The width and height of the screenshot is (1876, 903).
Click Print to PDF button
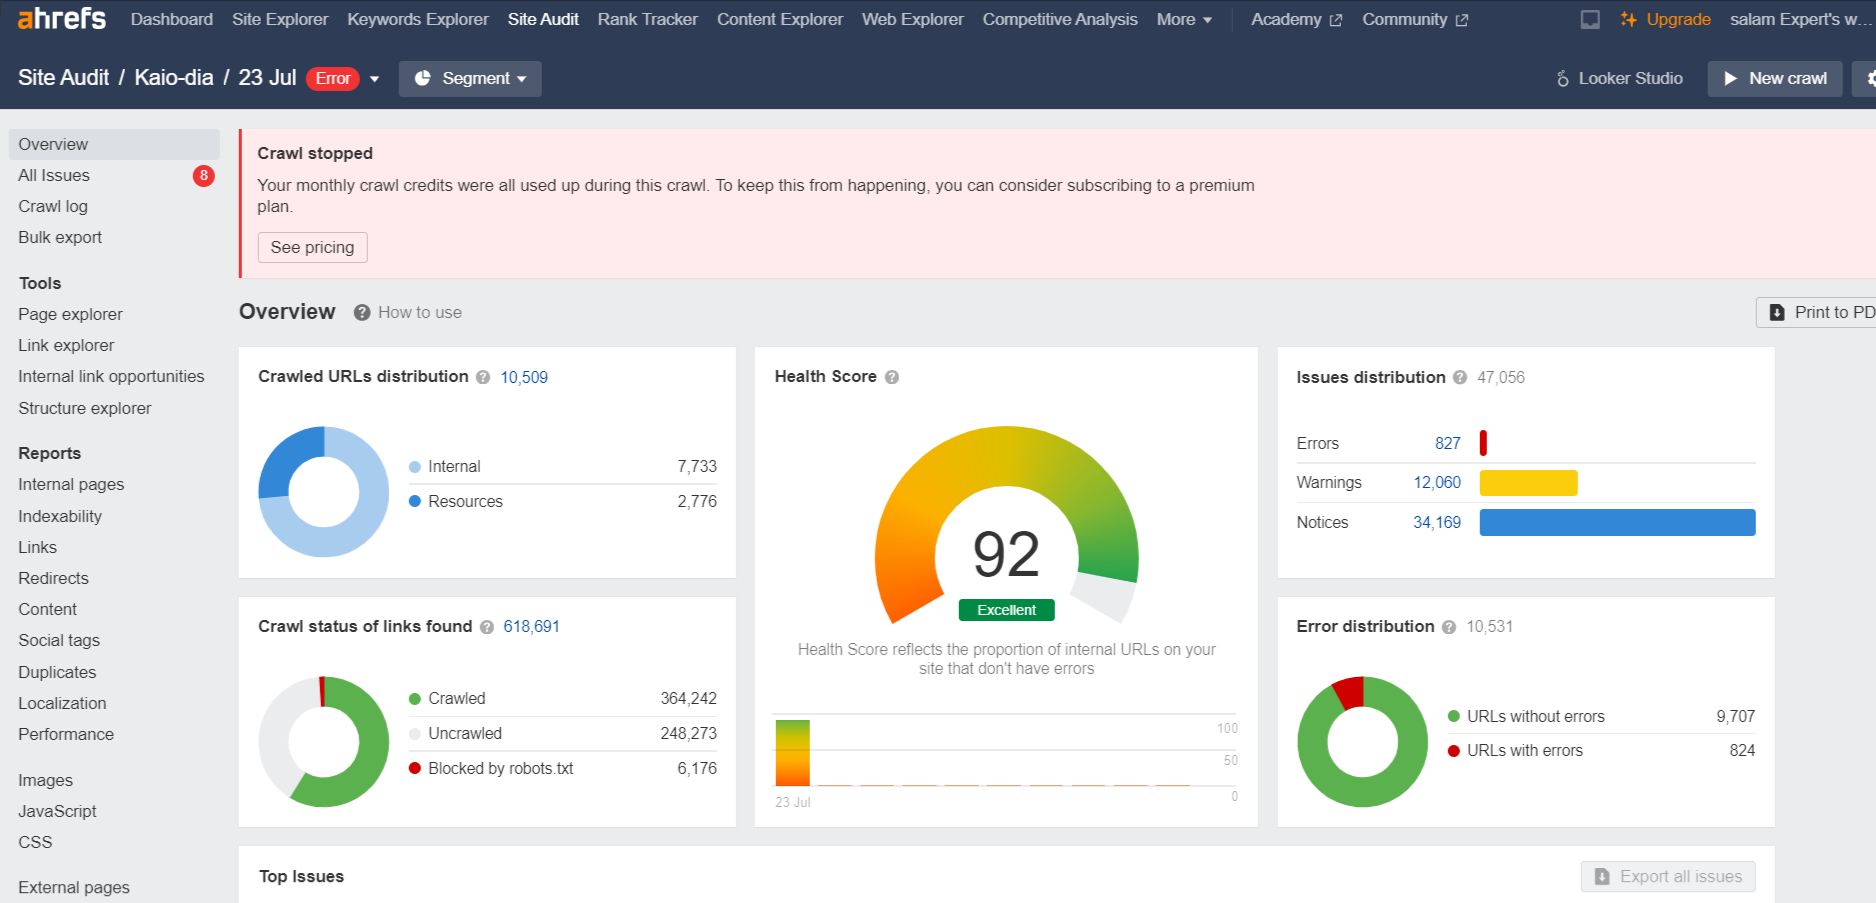pyautogui.click(x=1817, y=312)
